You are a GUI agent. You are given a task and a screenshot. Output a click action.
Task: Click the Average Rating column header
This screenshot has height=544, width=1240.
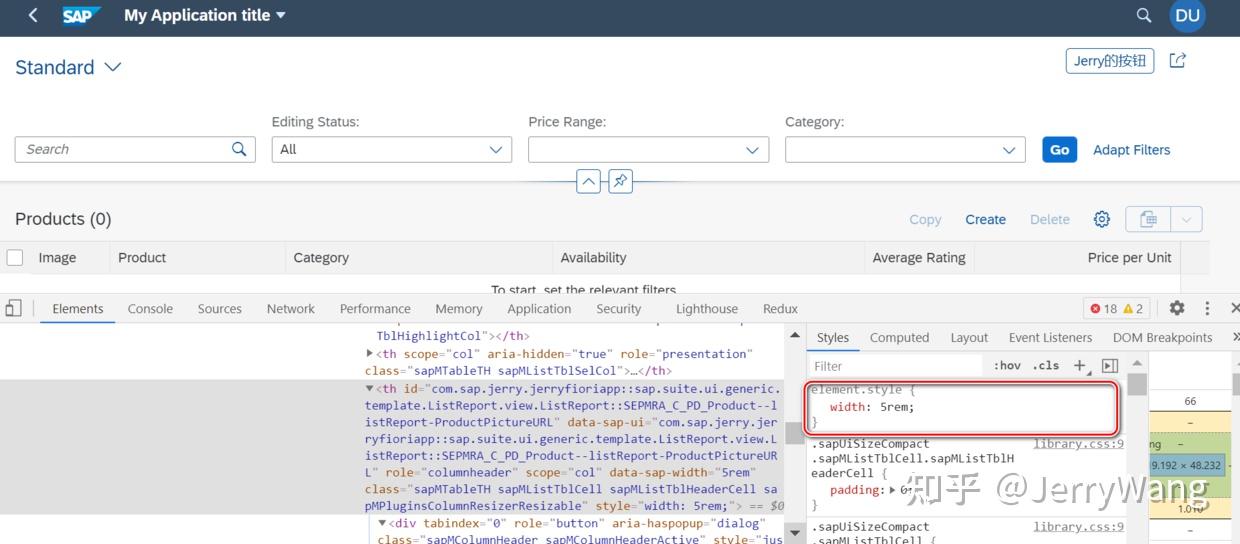(x=919, y=257)
